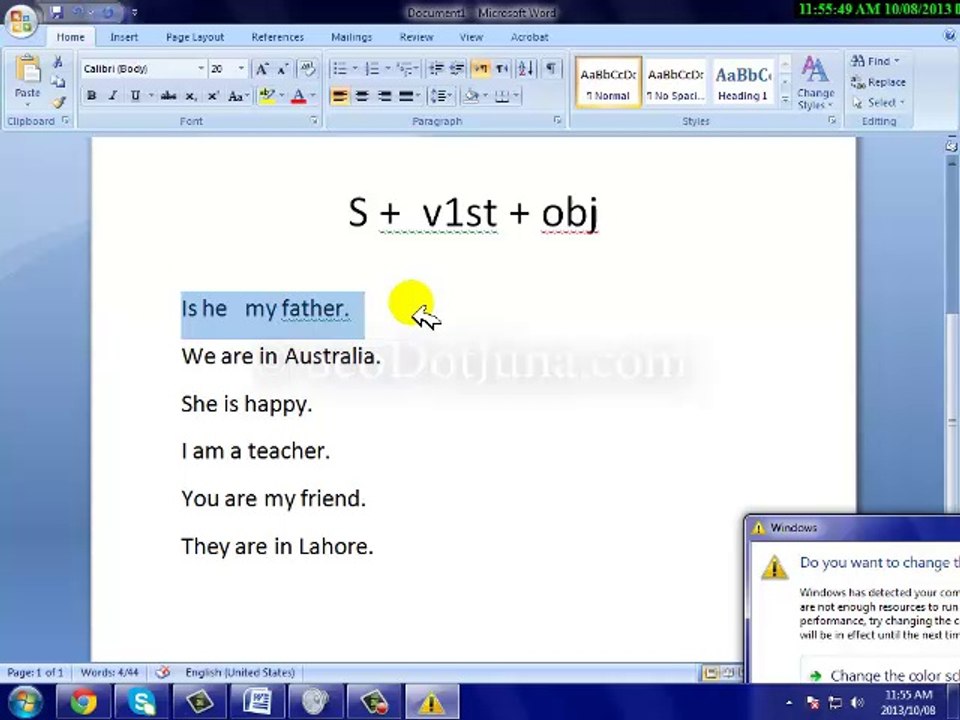Viewport: 960px width, 720px height.
Task: Show paragraph marks with pilcrow icon
Action: [x=551, y=68]
